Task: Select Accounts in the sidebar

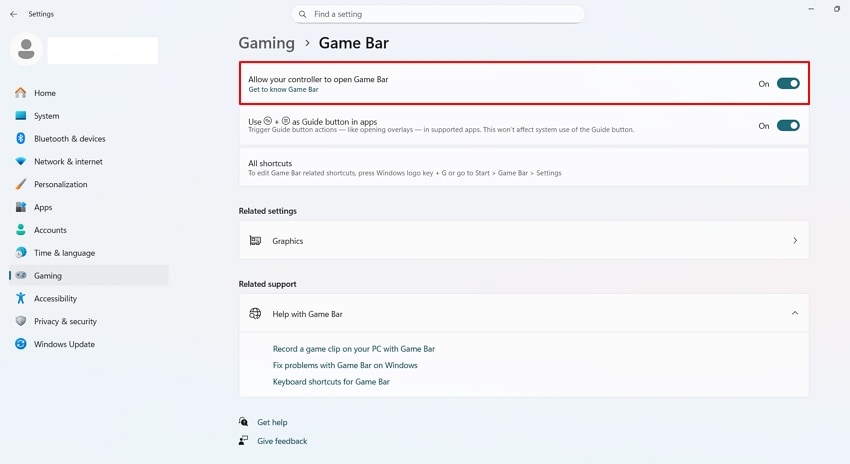Action: coord(89,230)
